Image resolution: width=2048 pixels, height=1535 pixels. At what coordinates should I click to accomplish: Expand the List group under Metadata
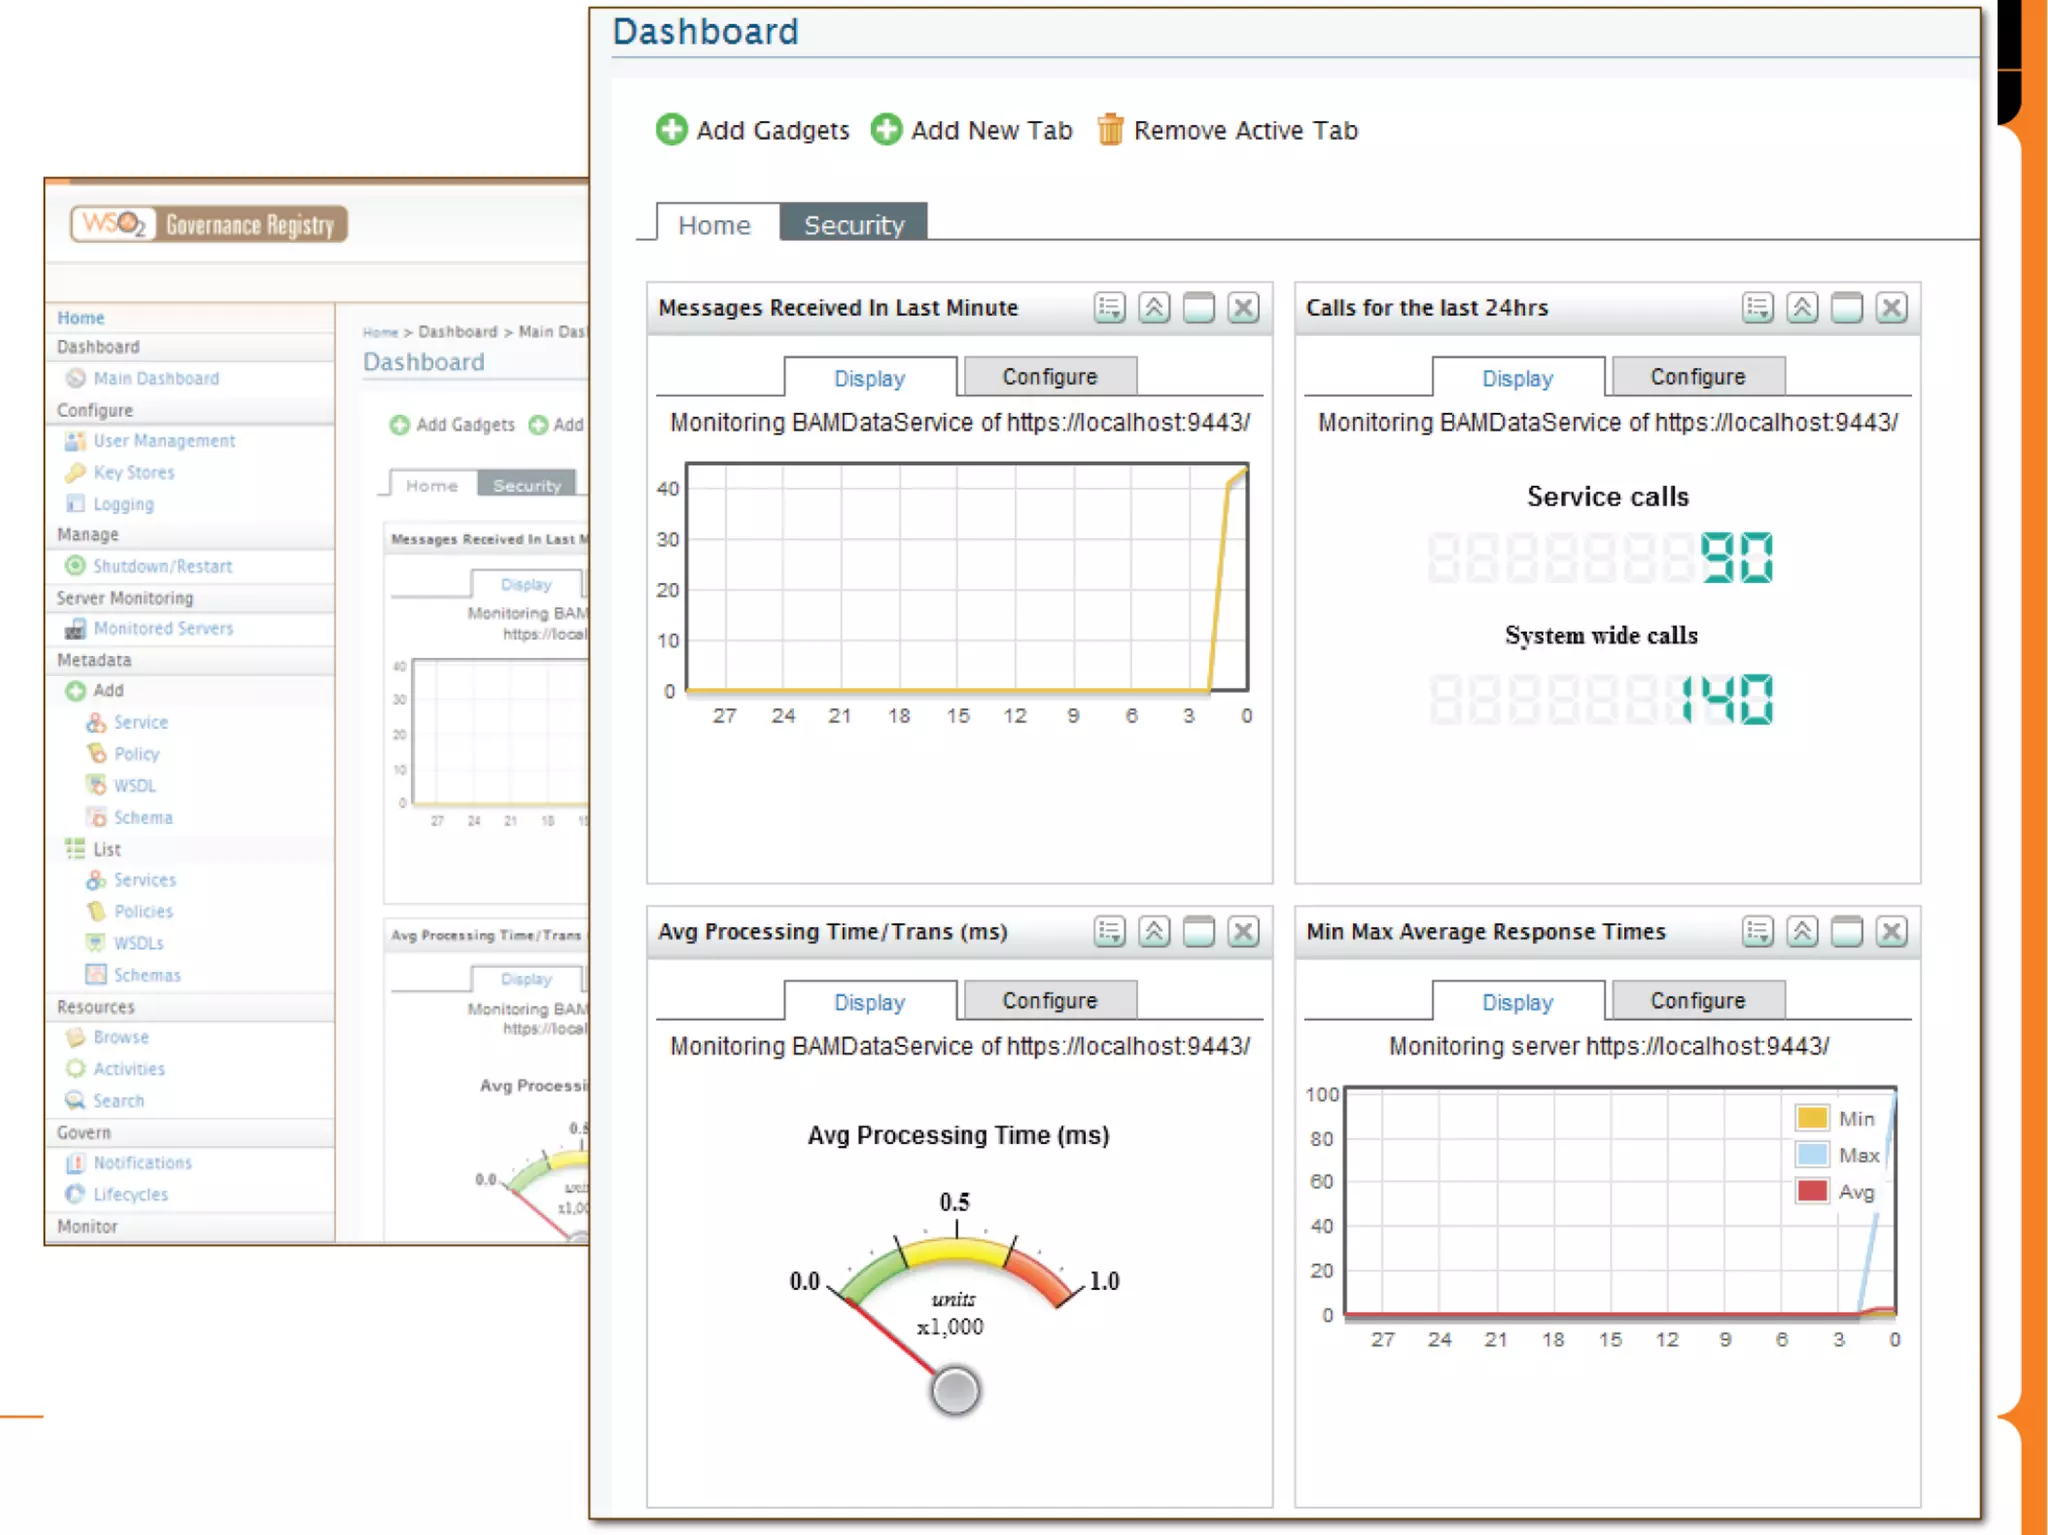107,849
